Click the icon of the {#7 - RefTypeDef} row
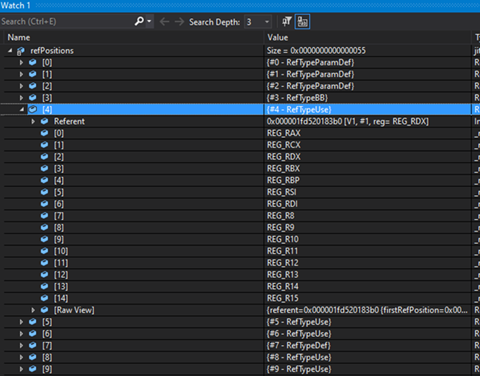 pos(33,346)
